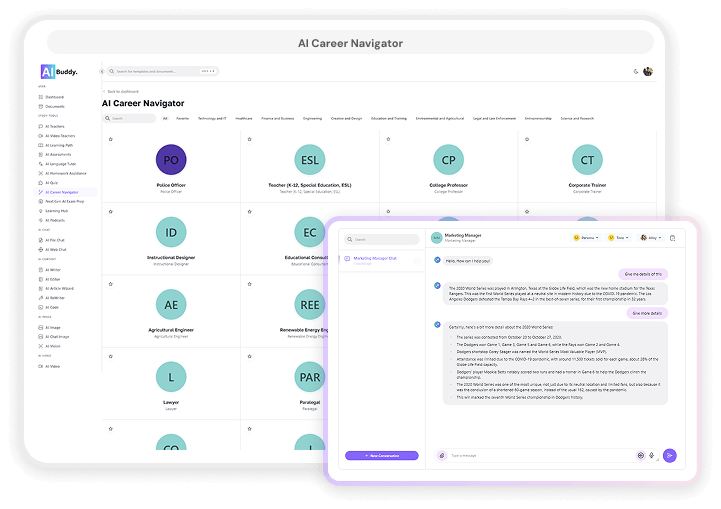Select the Engineering category filter
This screenshot has height=509, width=721.
[x=312, y=118]
